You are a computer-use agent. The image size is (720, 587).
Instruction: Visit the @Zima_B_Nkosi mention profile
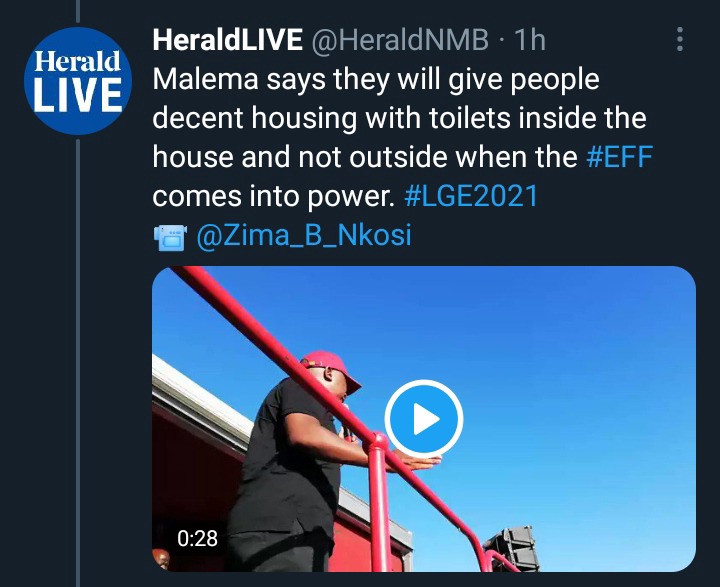(x=304, y=235)
